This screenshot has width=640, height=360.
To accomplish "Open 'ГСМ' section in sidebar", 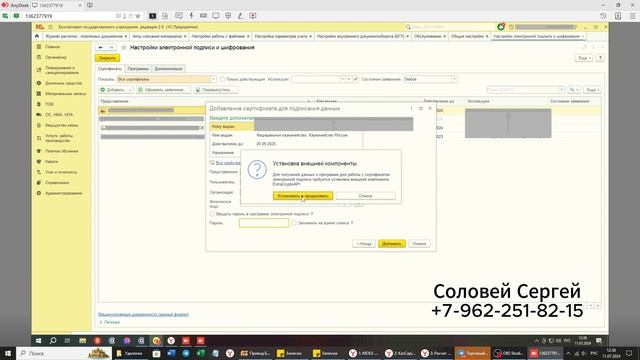I will (49, 104).
